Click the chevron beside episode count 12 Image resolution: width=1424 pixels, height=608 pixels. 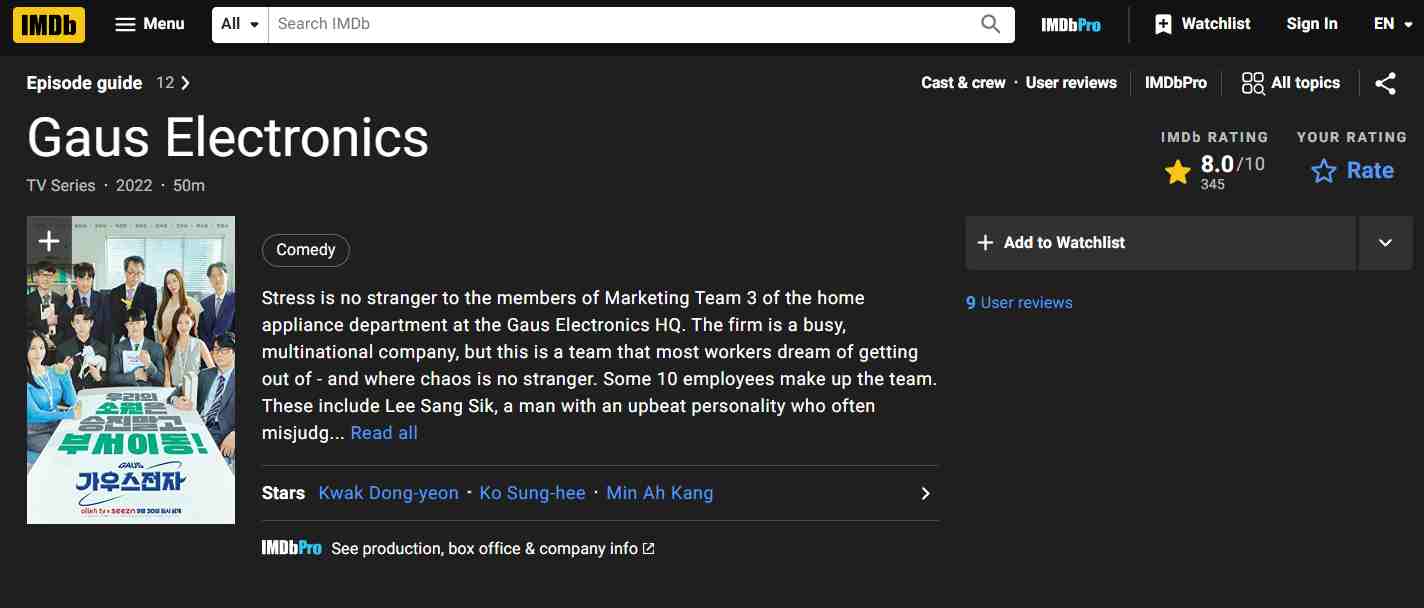[x=185, y=83]
